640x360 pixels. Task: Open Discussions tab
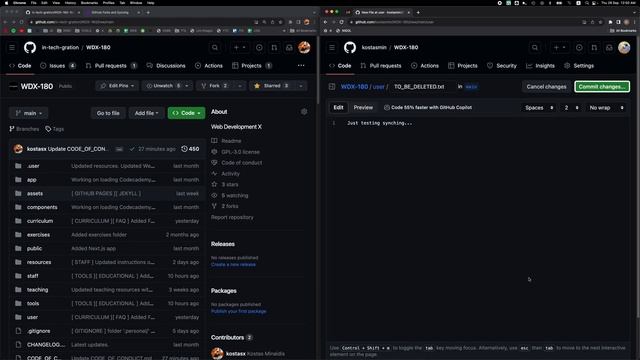166,66
